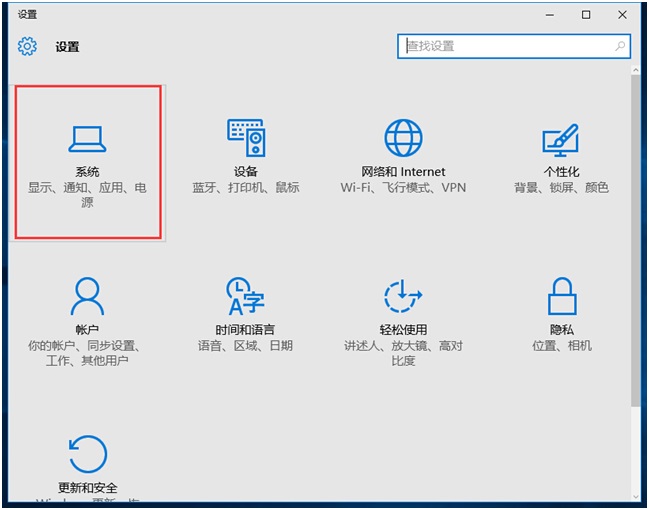Viewport: 649px width, 510px height.
Task: Click the "Wi-Fi、飞行模式、VPN" description text
Action: (403, 188)
